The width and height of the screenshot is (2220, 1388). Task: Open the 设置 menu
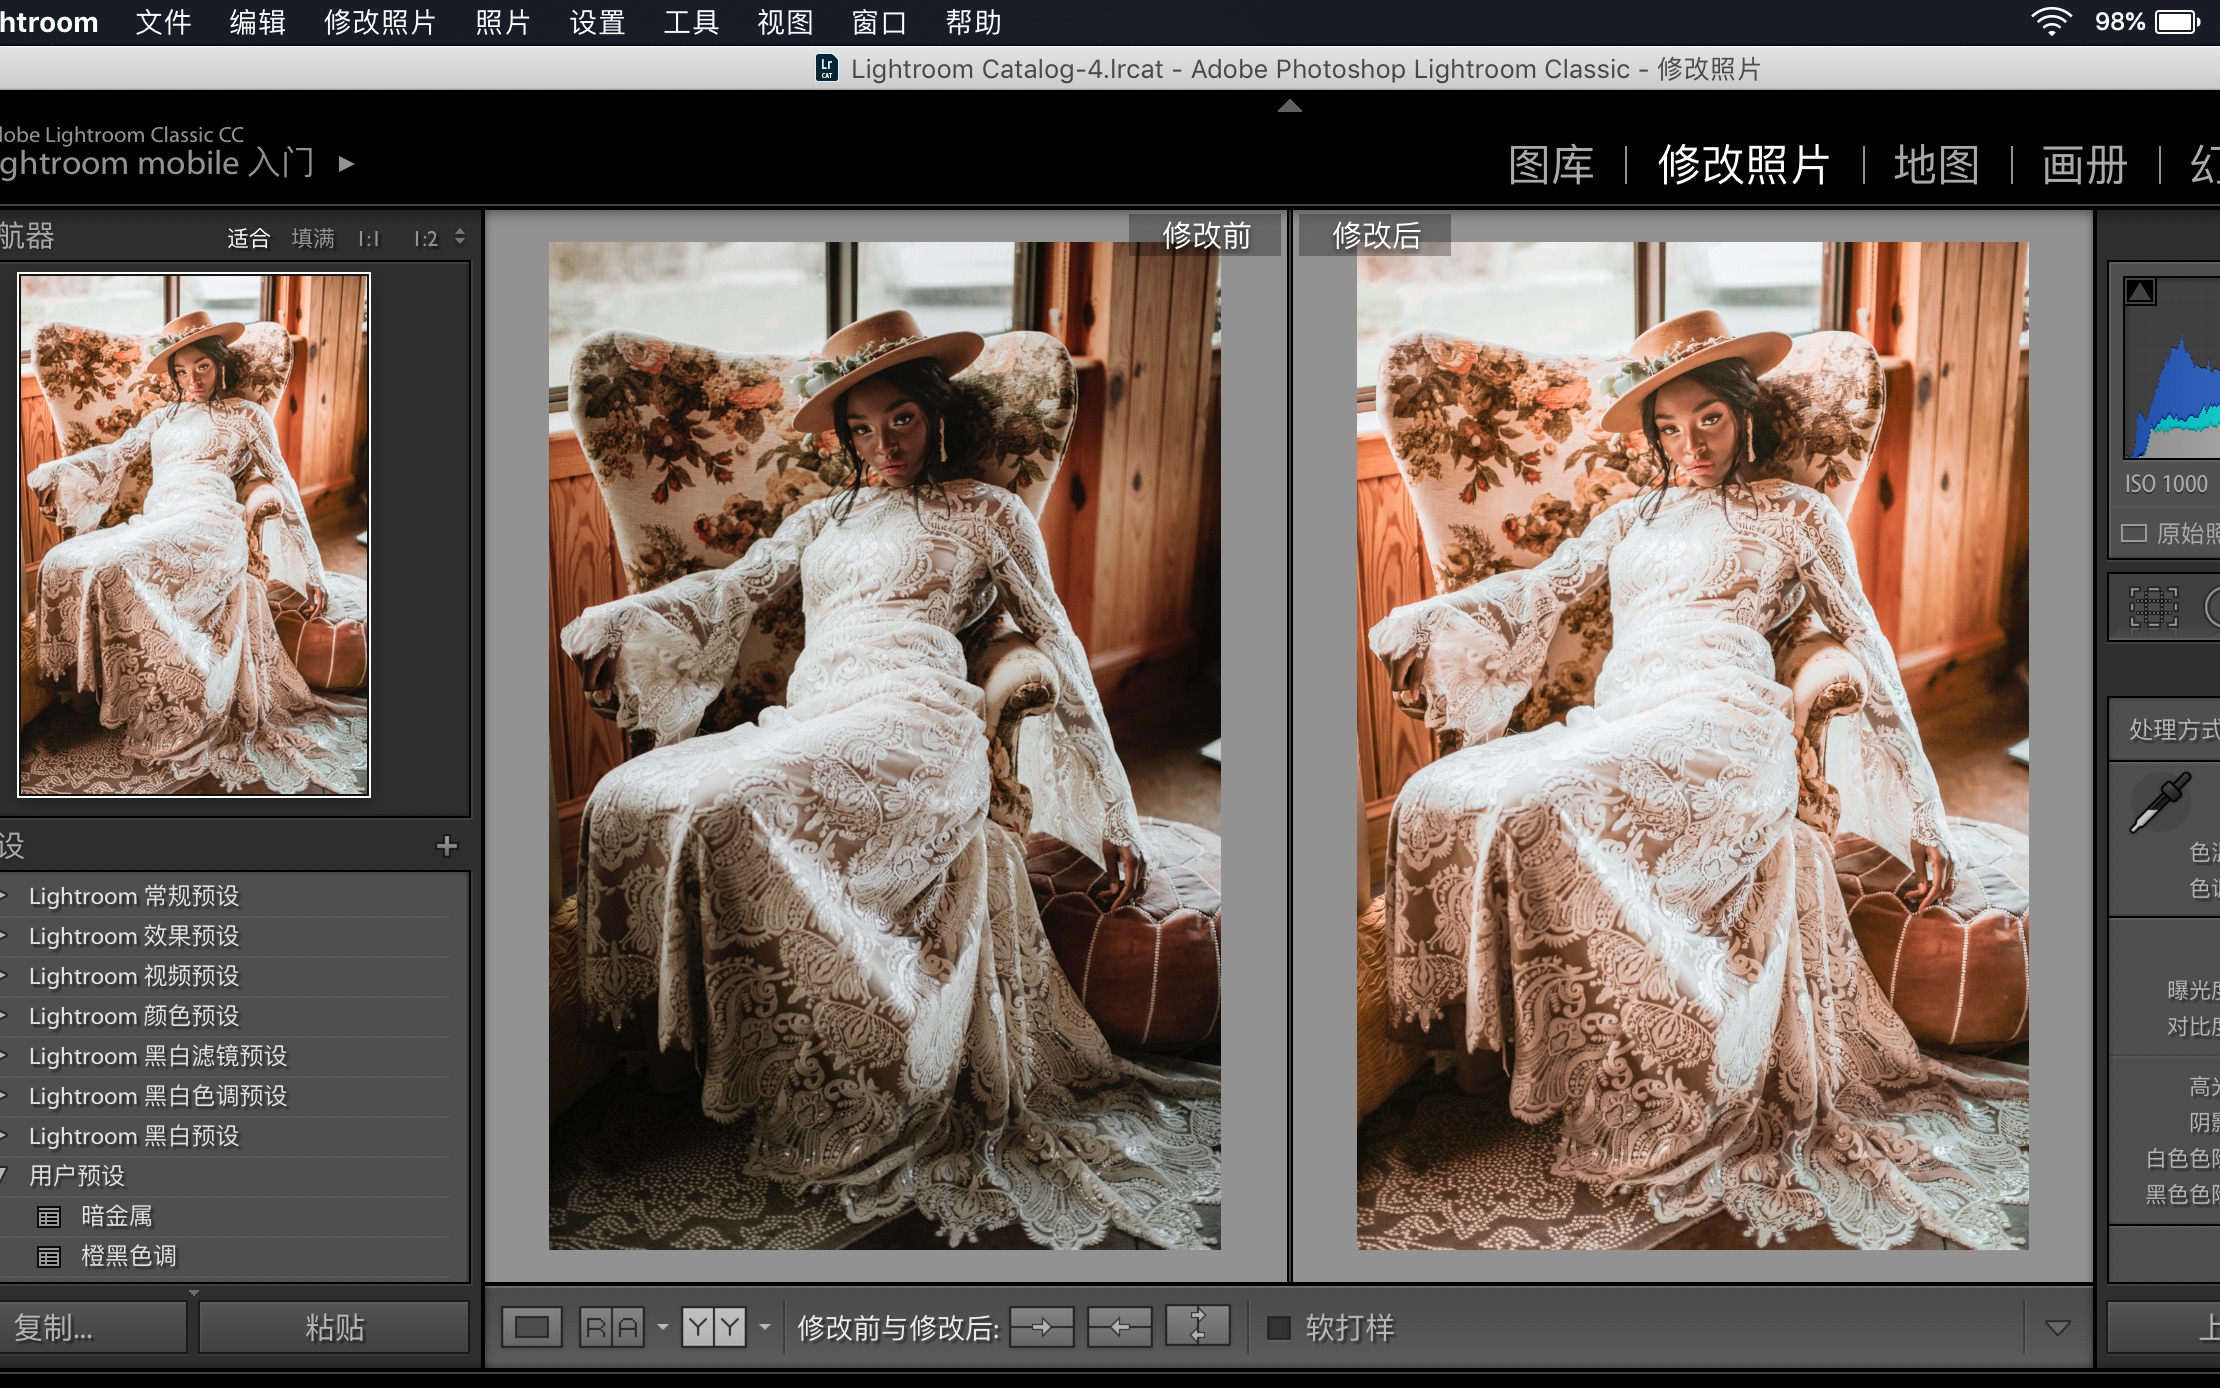point(597,22)
